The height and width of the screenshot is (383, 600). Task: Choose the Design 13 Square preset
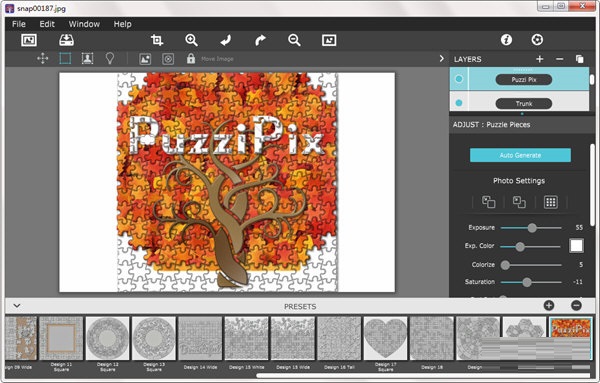154,338
